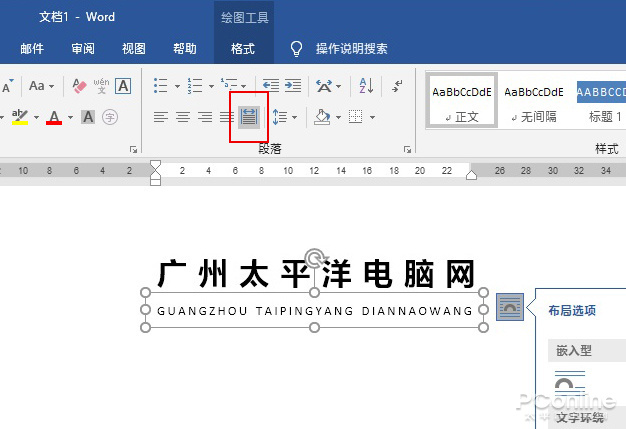This screenshot has width=626, height=429.
Task: Click the first line indent ruler marker
Action: coord(155,166)
